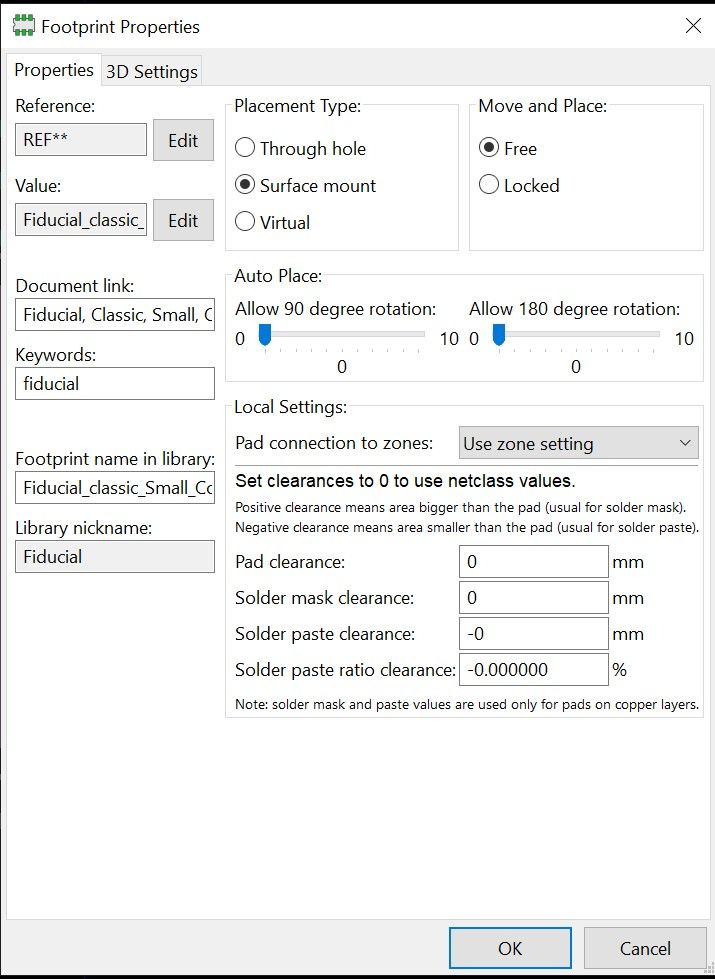Select Free under Move and Place

click(490, 149)
